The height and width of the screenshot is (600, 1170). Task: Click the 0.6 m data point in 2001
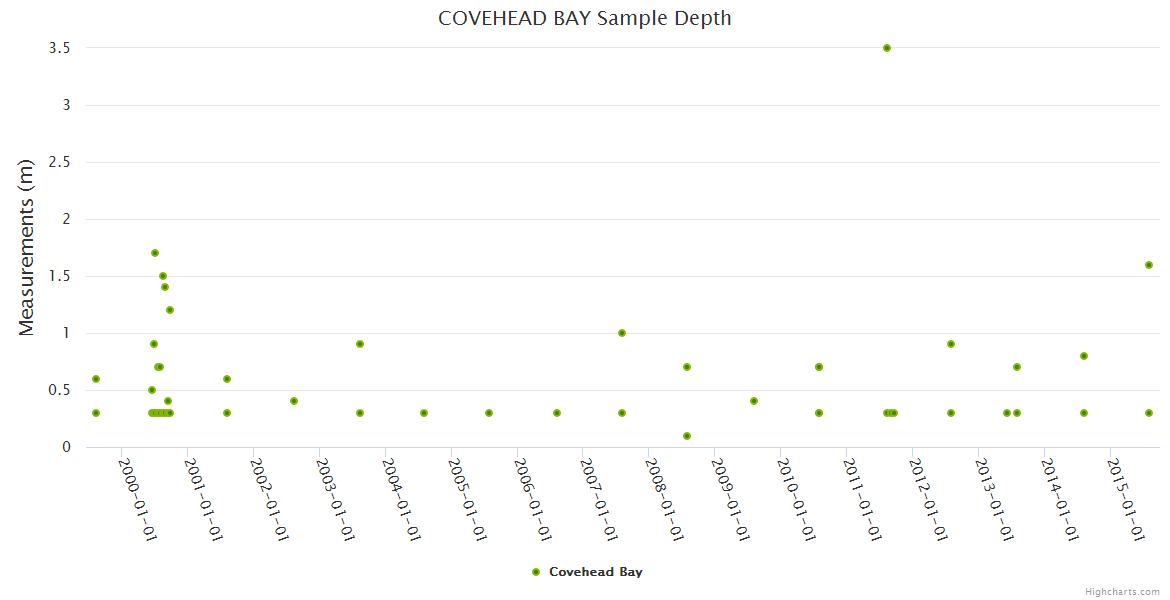pyautogui.click(x=227, y=379)
